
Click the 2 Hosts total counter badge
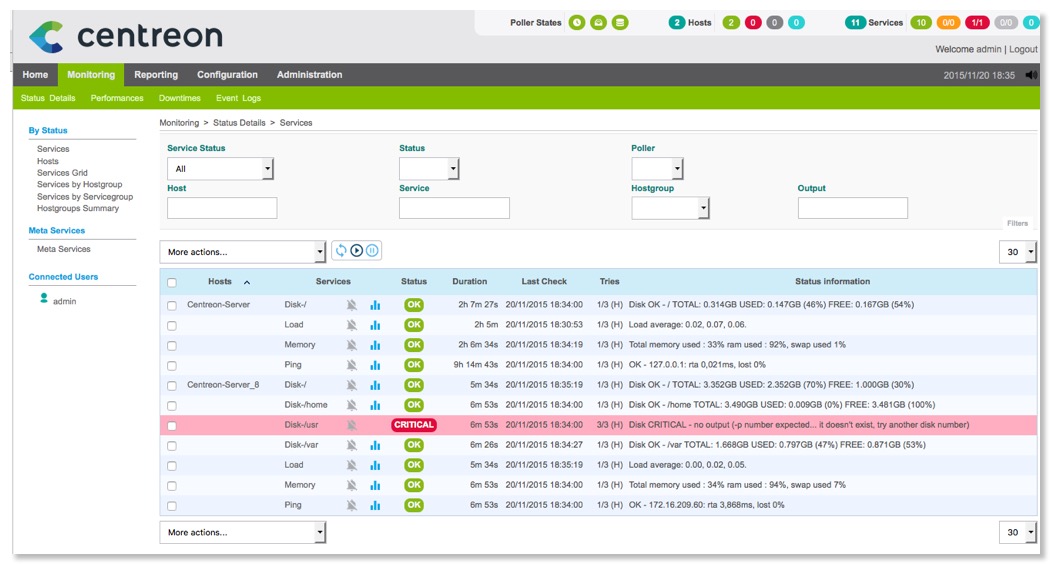676,23
